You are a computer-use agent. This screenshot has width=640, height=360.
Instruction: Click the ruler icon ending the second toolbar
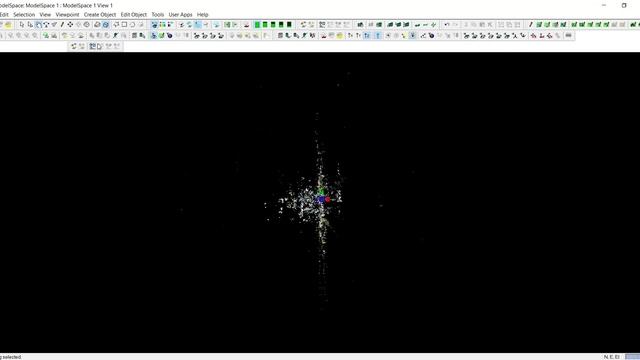tap(569, 36)
